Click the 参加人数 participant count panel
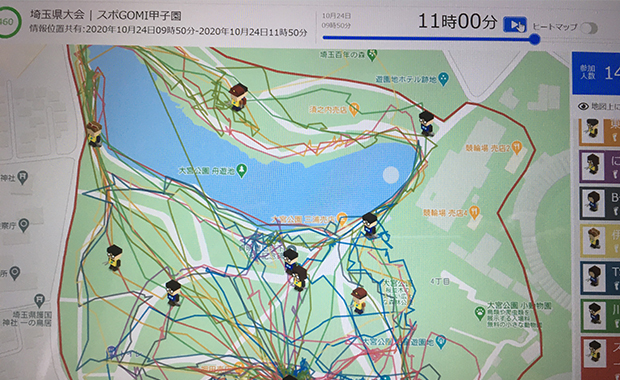 [x=596, y=73]
